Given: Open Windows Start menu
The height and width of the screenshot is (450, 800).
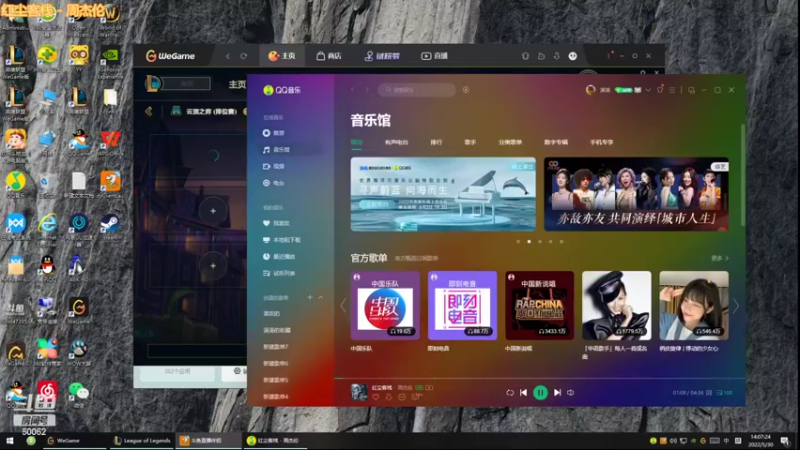Looking at the screenshot, I should (9, 440).
